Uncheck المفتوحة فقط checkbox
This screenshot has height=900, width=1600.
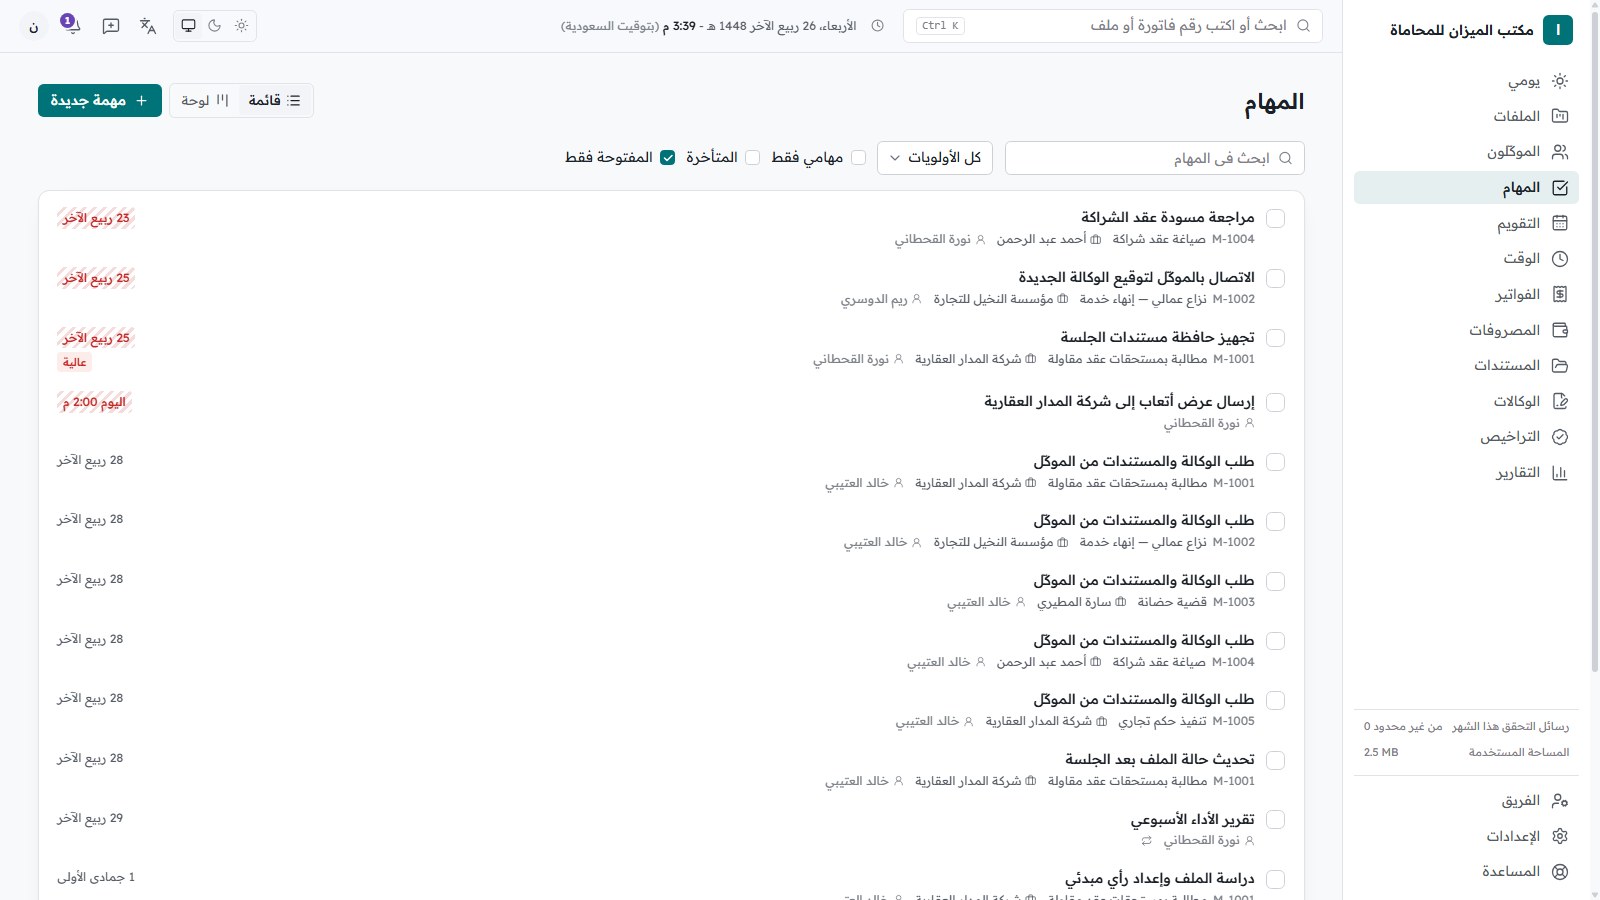[667, 158]
